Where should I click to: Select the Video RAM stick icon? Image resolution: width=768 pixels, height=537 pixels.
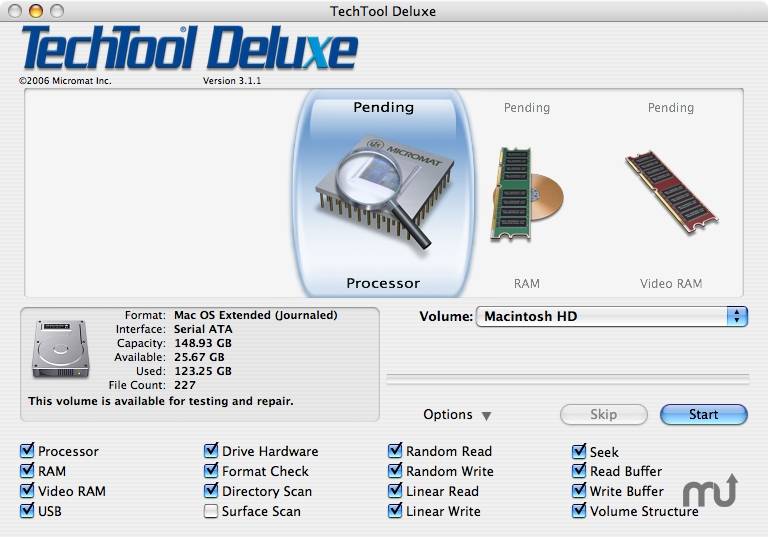pos(672,191)
